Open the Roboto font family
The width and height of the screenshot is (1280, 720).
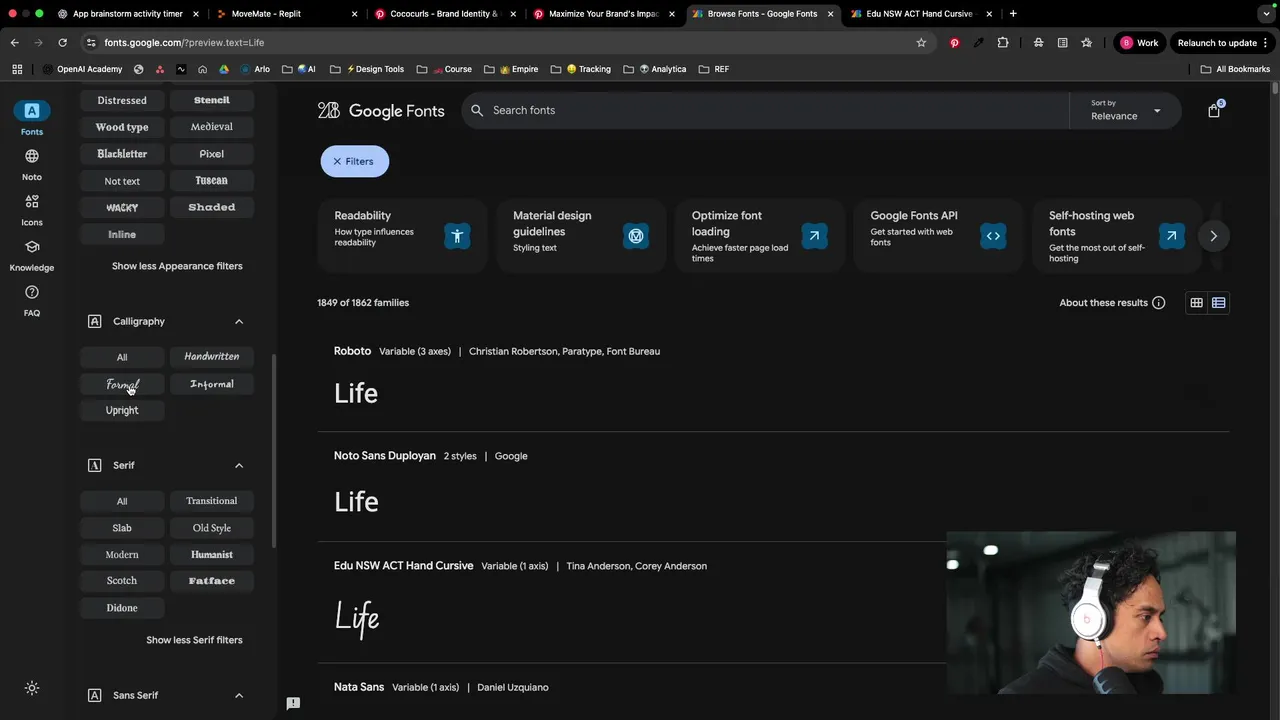(352, 351)
